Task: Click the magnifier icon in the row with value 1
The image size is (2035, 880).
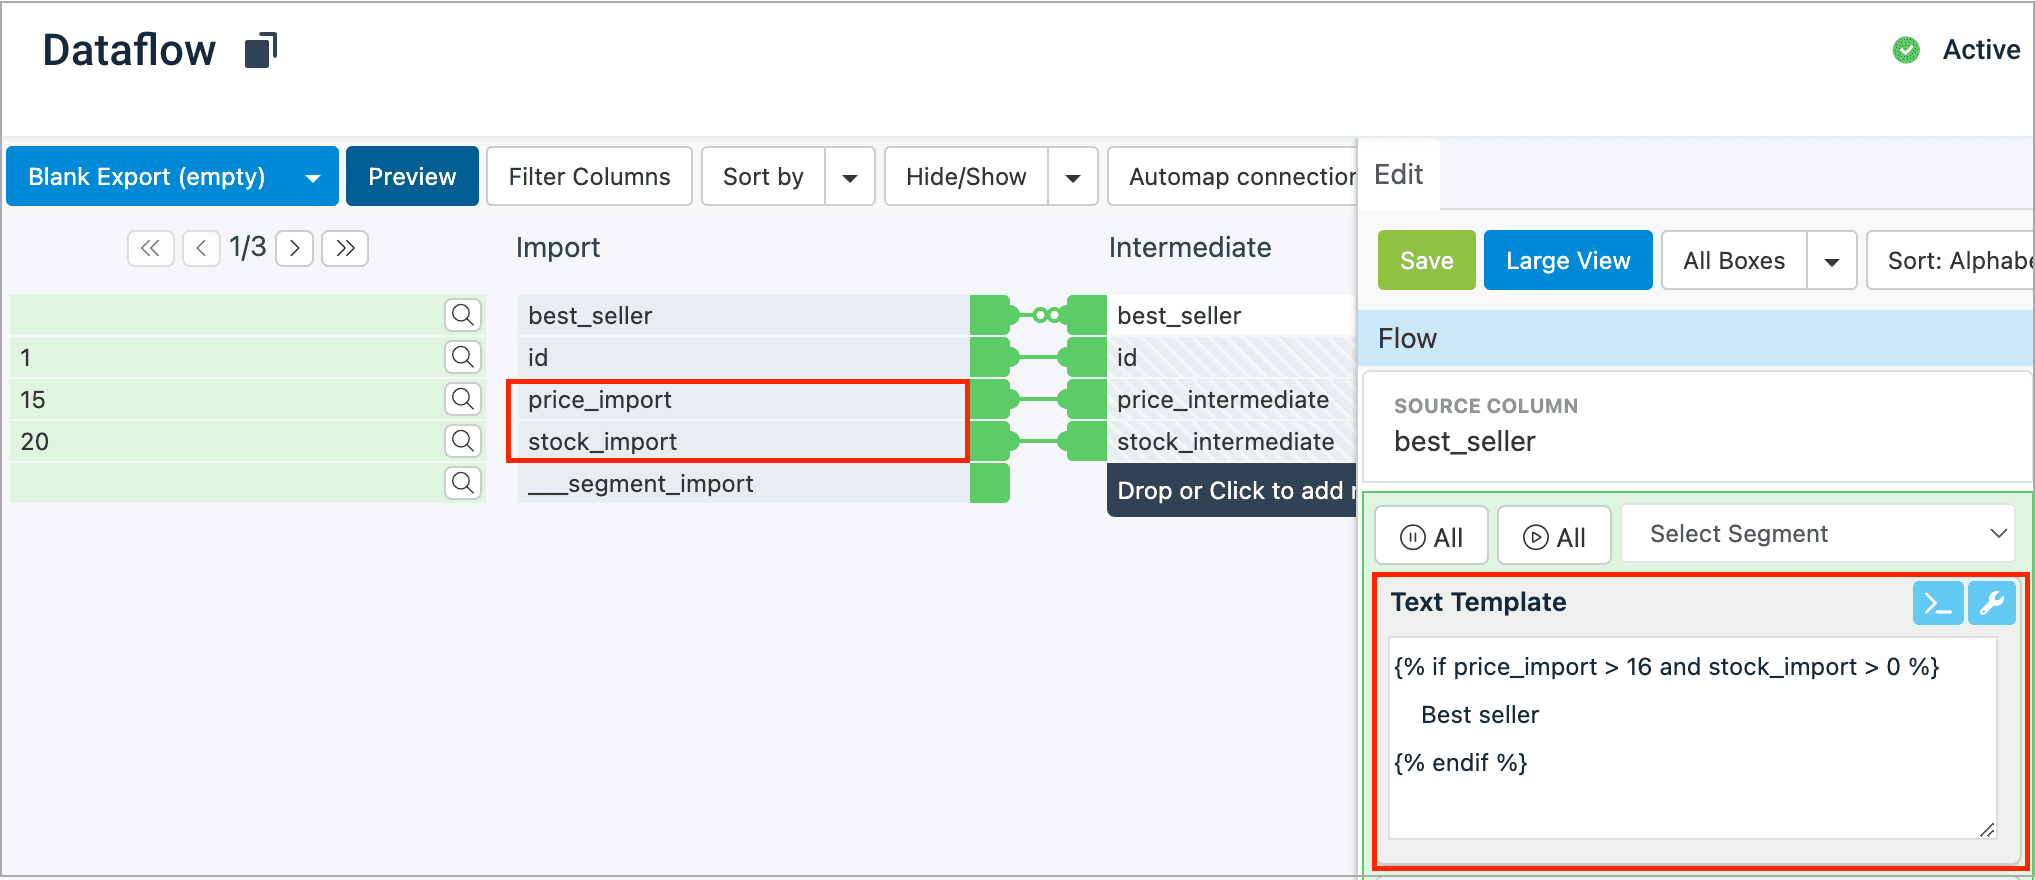Action: click(x=462, y=357)
